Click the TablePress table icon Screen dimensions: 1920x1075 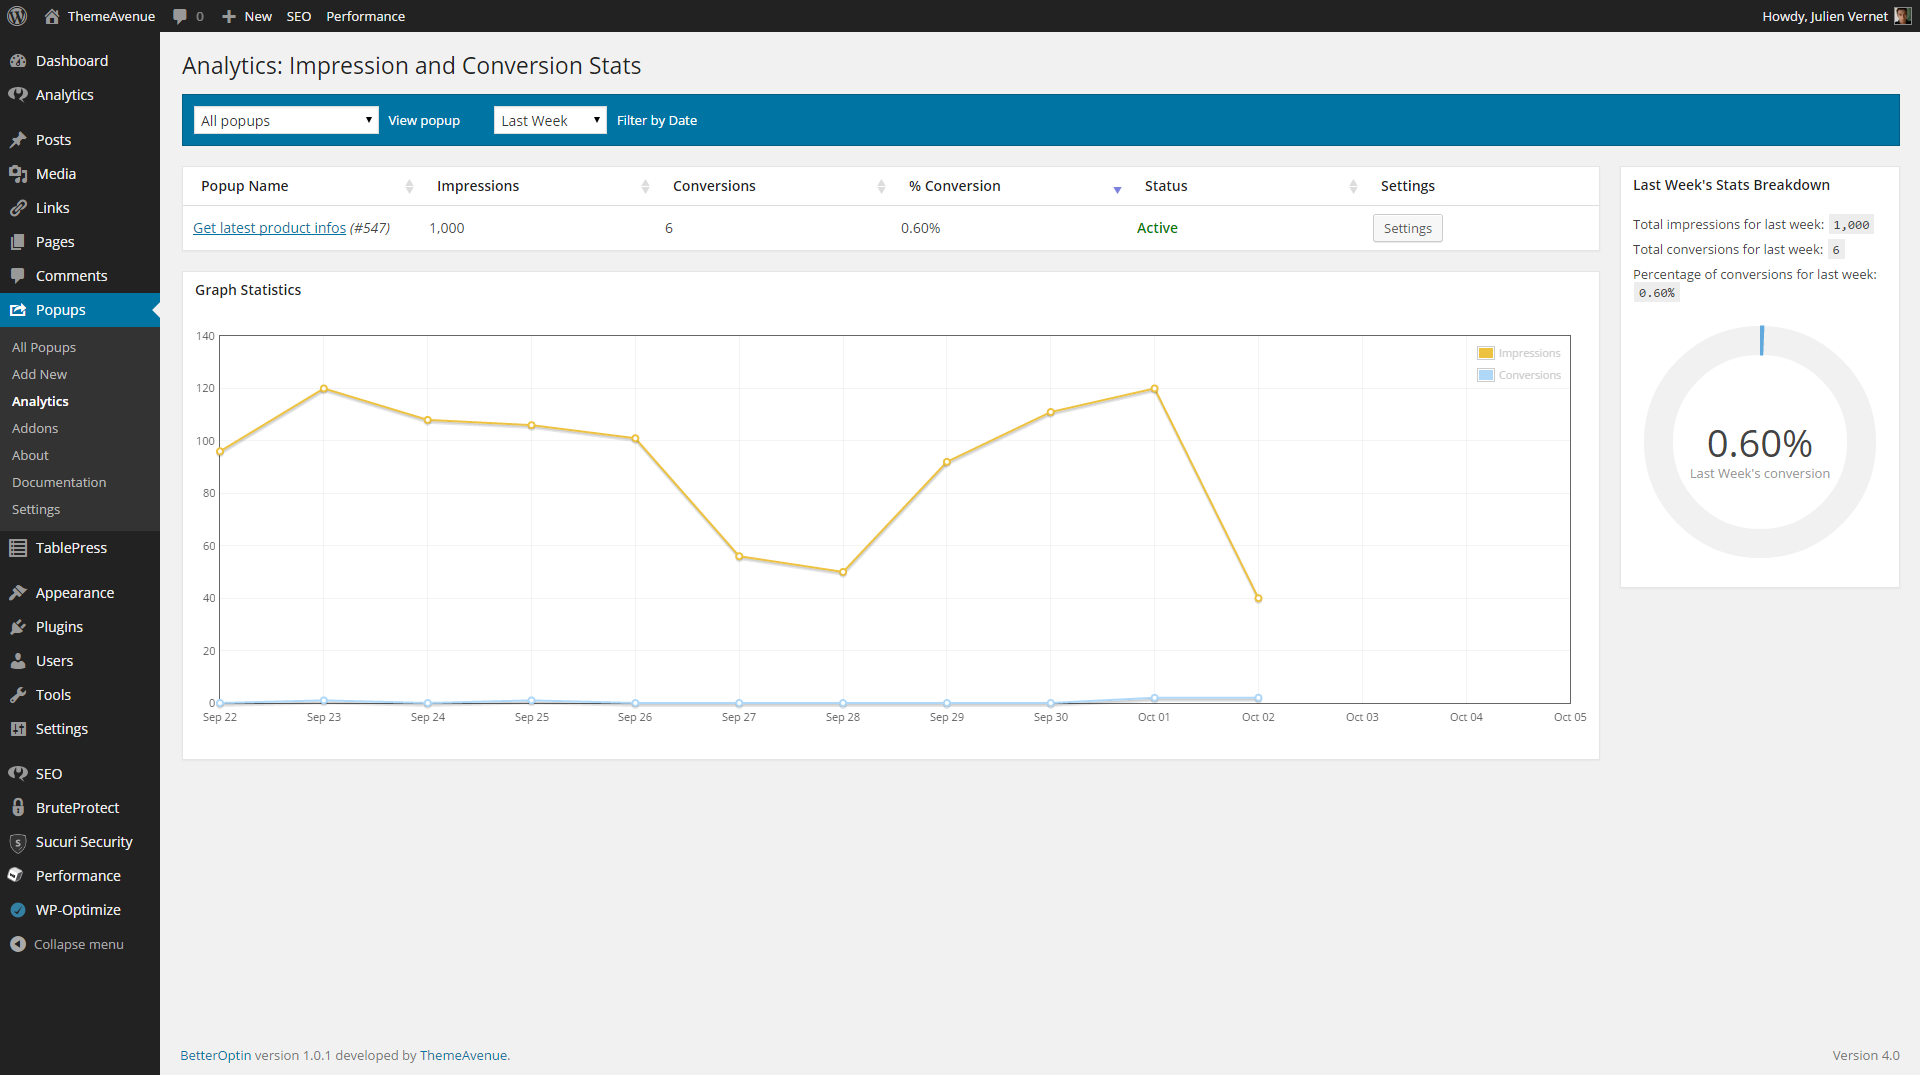18,548
